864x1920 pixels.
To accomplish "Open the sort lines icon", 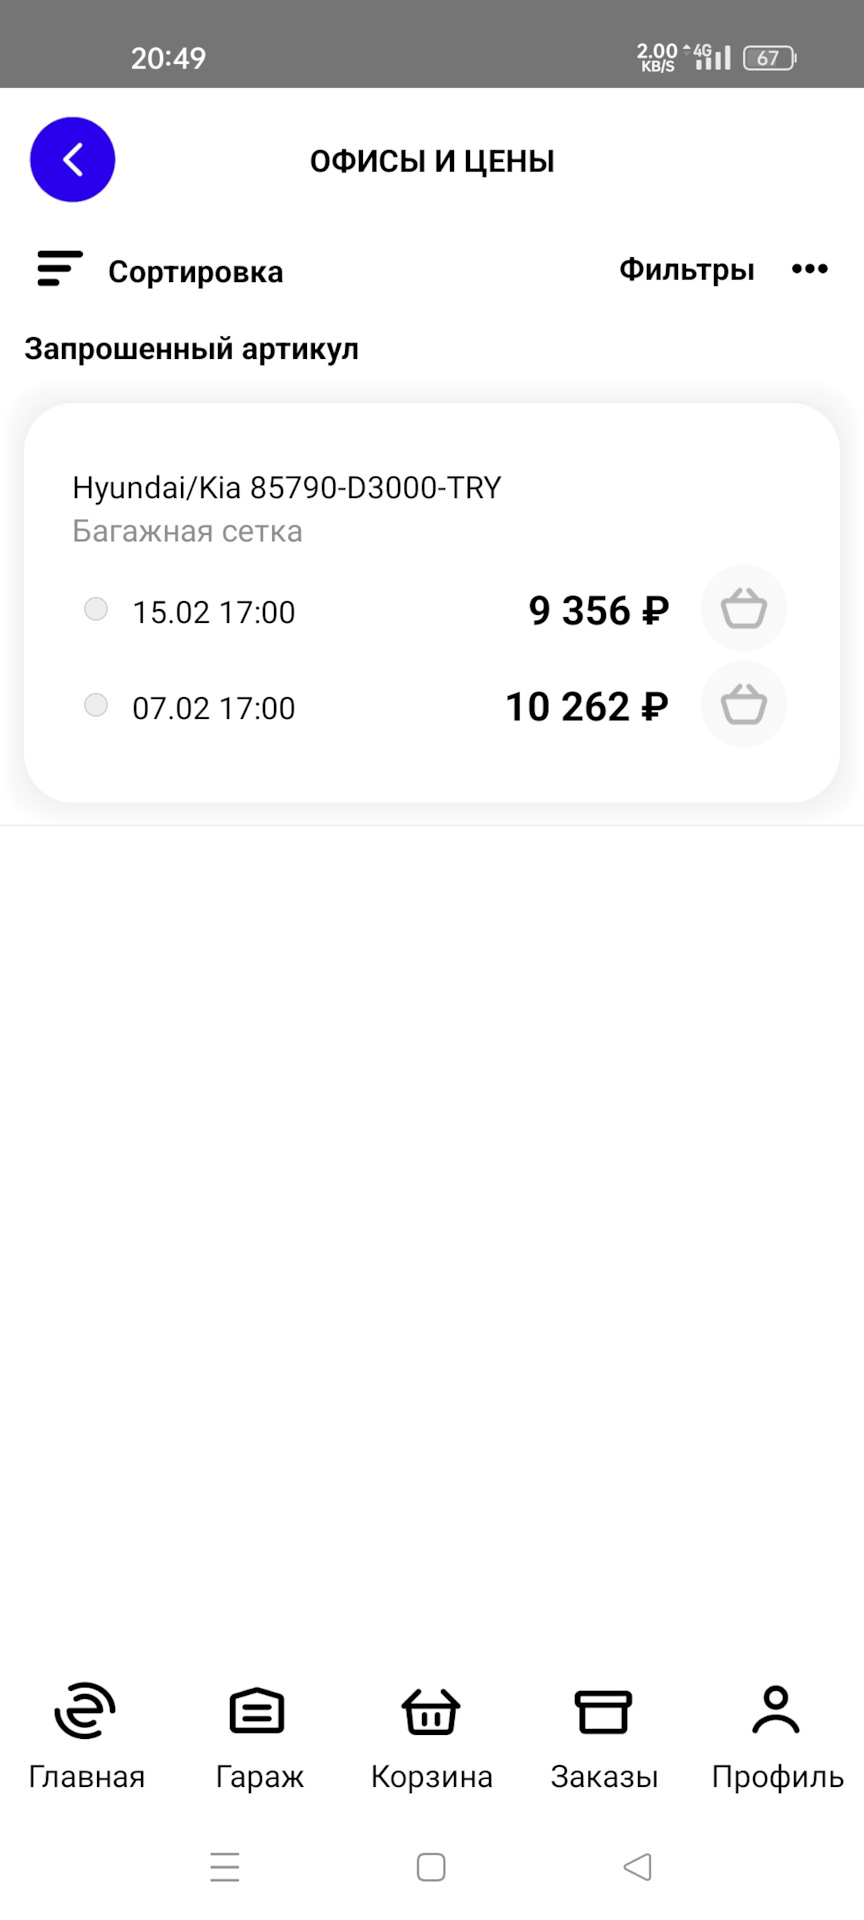I will point(60,269).
